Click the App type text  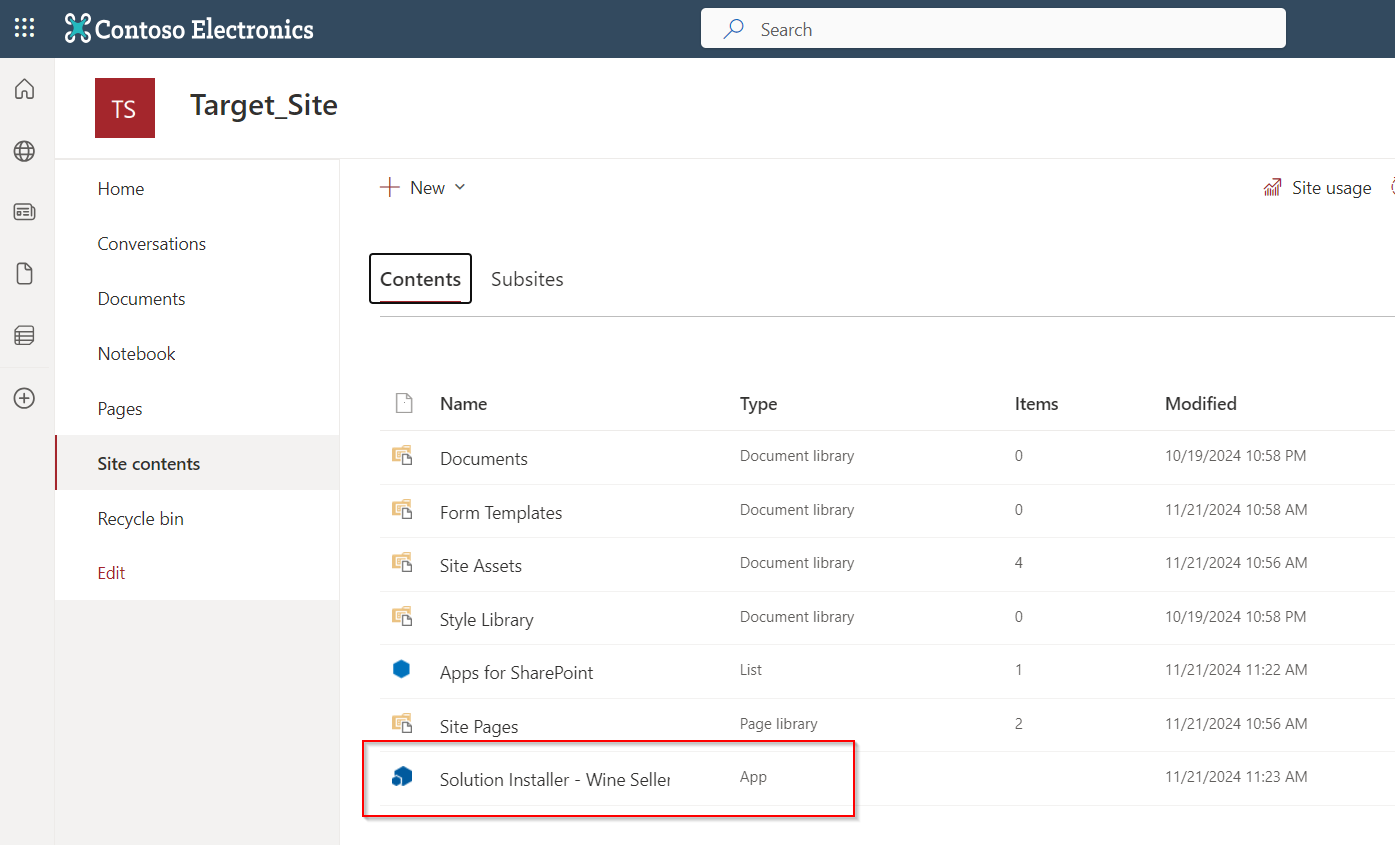754,777
